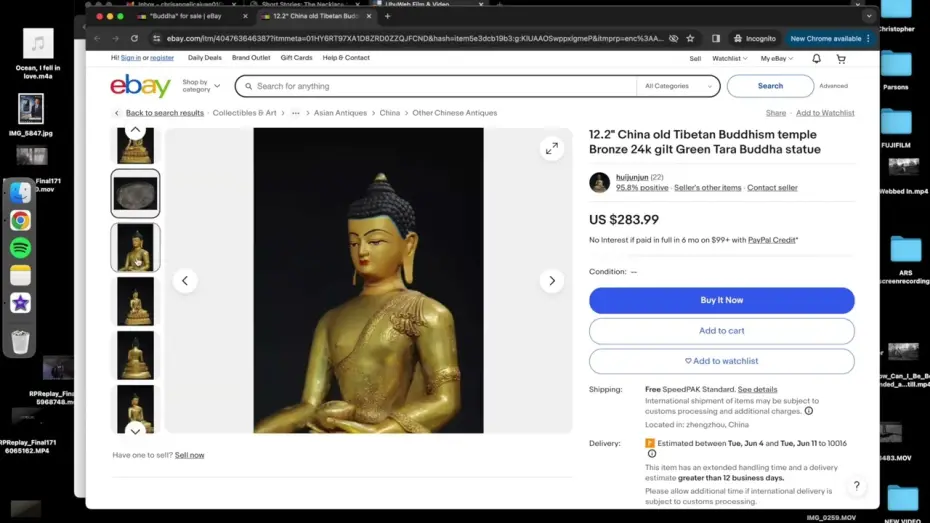The height and width of the screenshot is (523, 930).
Task: Focus the Search for anything field
Action: click(440, 86)
